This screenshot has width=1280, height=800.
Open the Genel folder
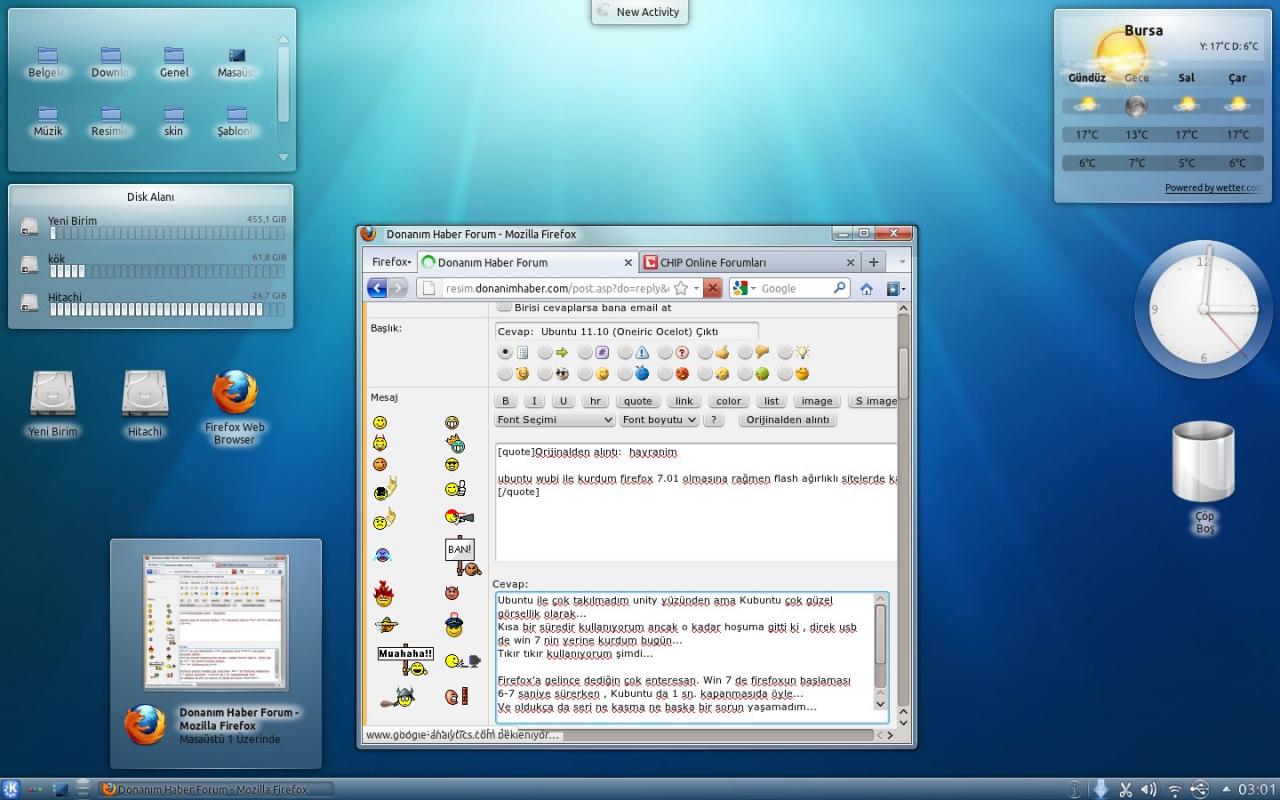174,62
